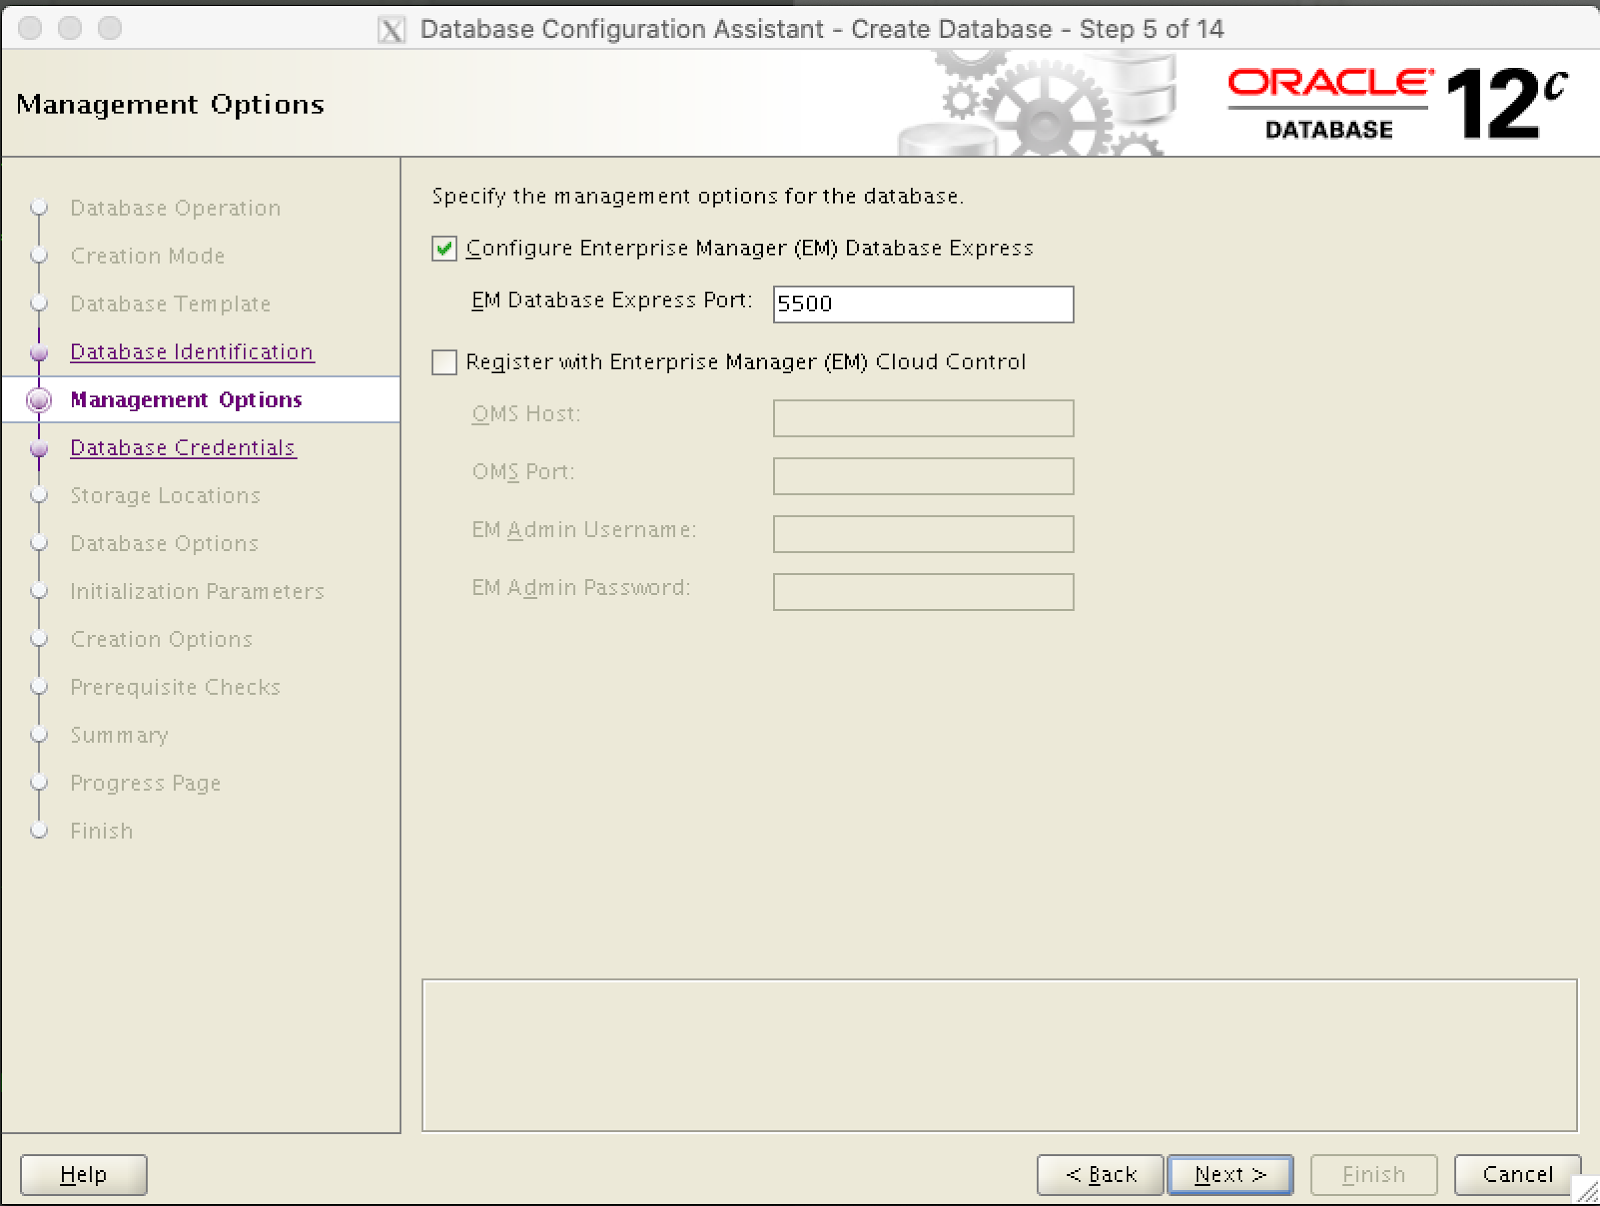
Task: Click the message area at bottom
Action: tap(999, 1055)
